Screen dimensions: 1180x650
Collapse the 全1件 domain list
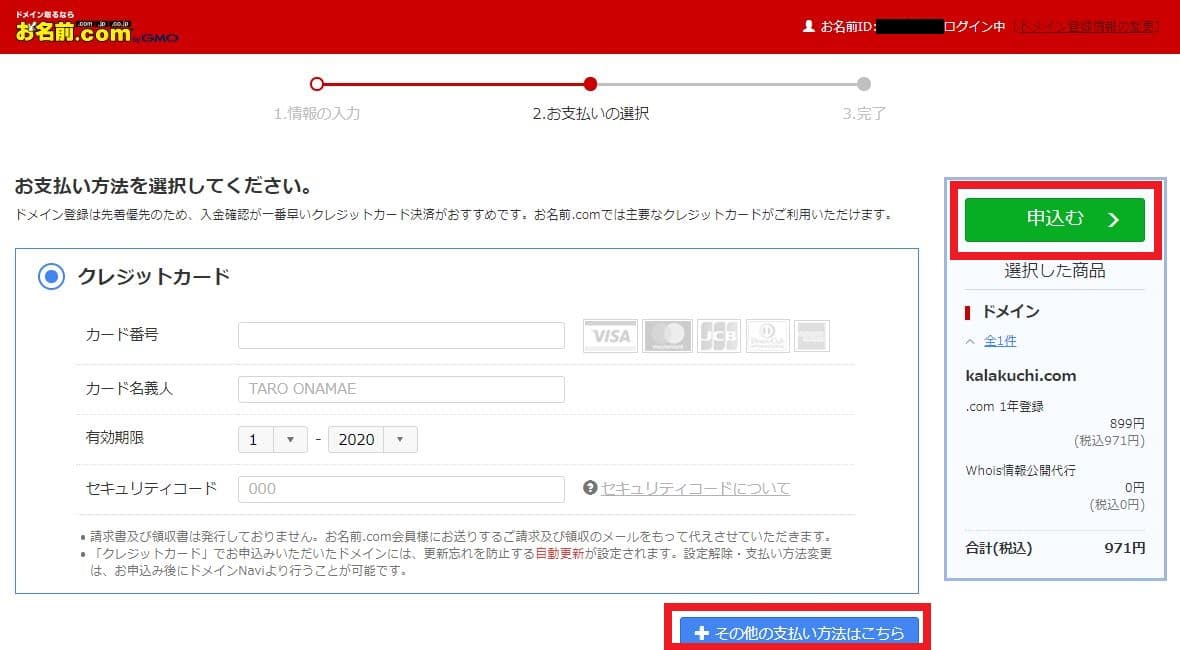[x=992, y=341]
